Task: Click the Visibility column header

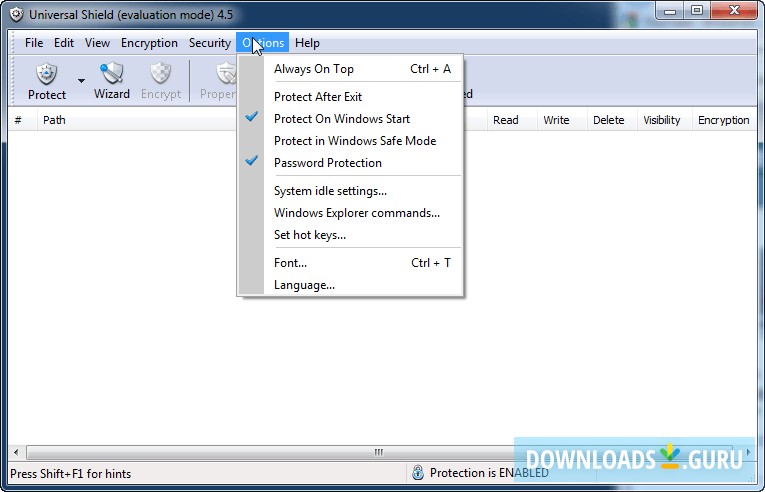Action: pyautogui.click(x=664, y=120)
